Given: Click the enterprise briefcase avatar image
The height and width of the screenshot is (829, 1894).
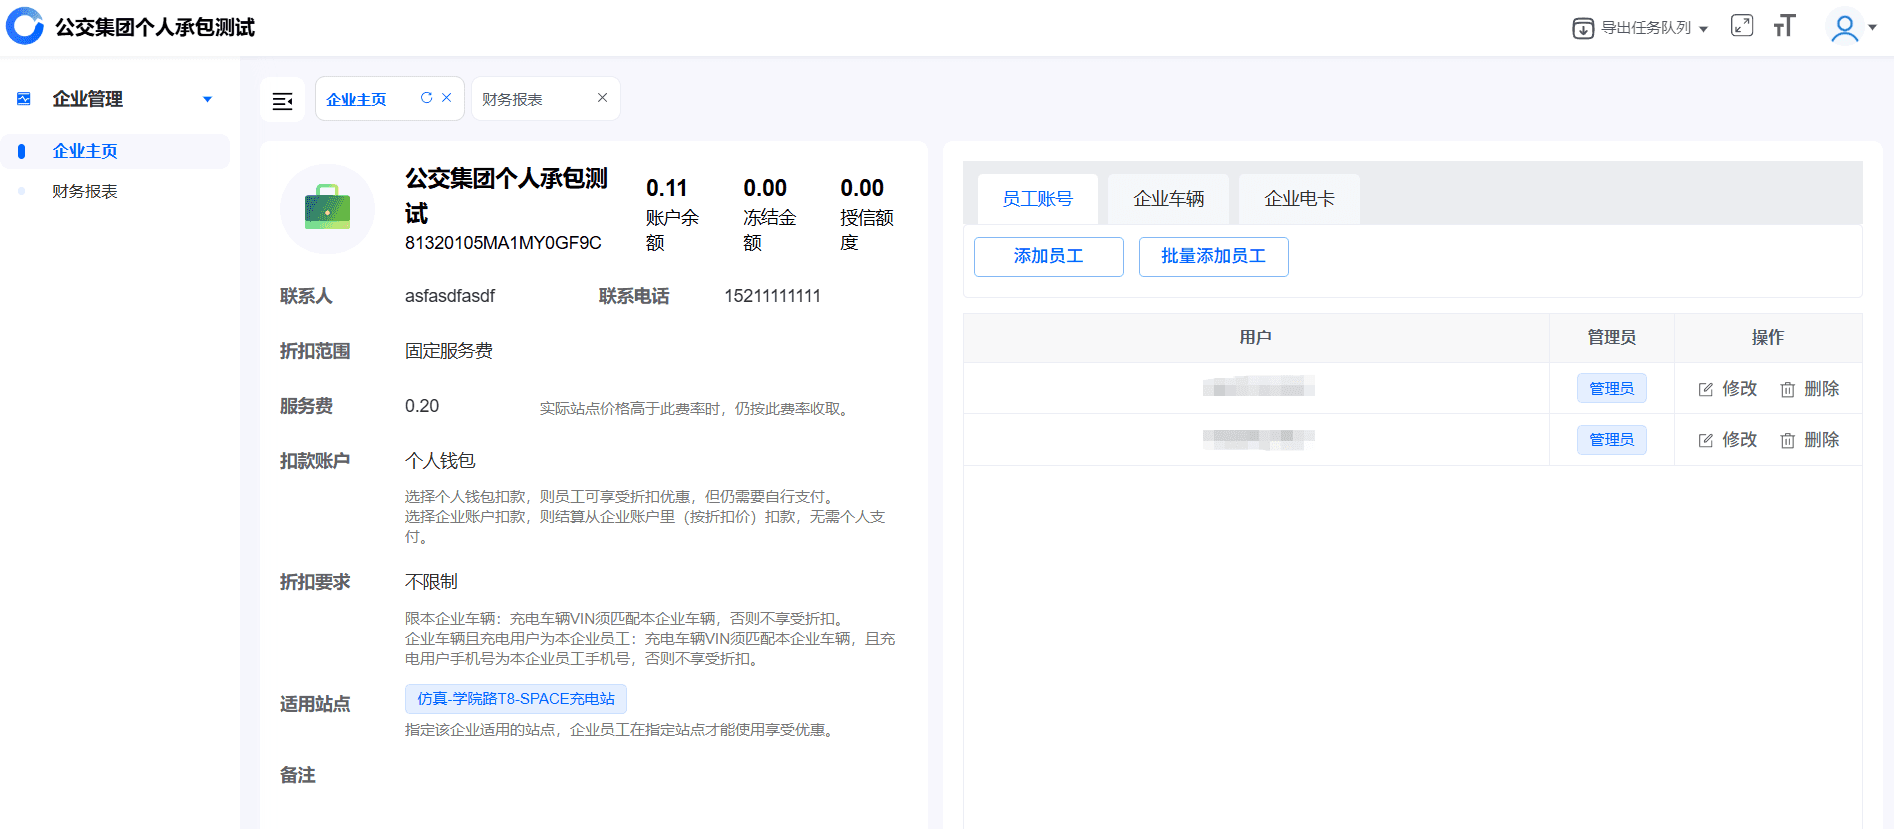Looking at the screenshot, I should 327,209.
